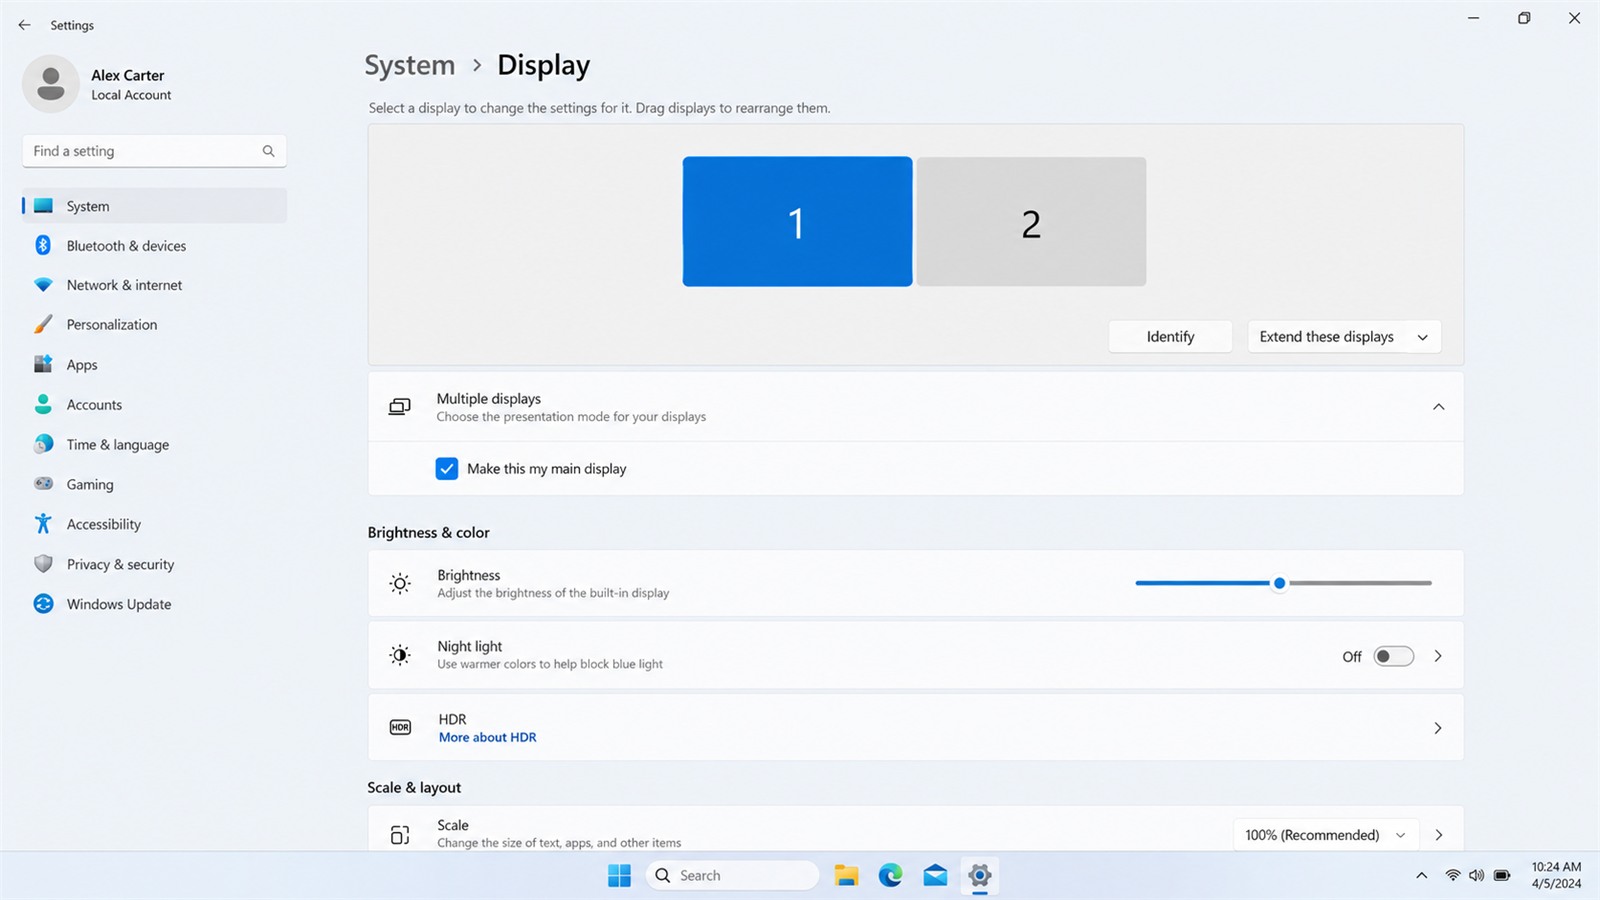Viewport: 1600px width, 900px height.
Task: Open Night light settings chevron
Action: pos(1438,656)
